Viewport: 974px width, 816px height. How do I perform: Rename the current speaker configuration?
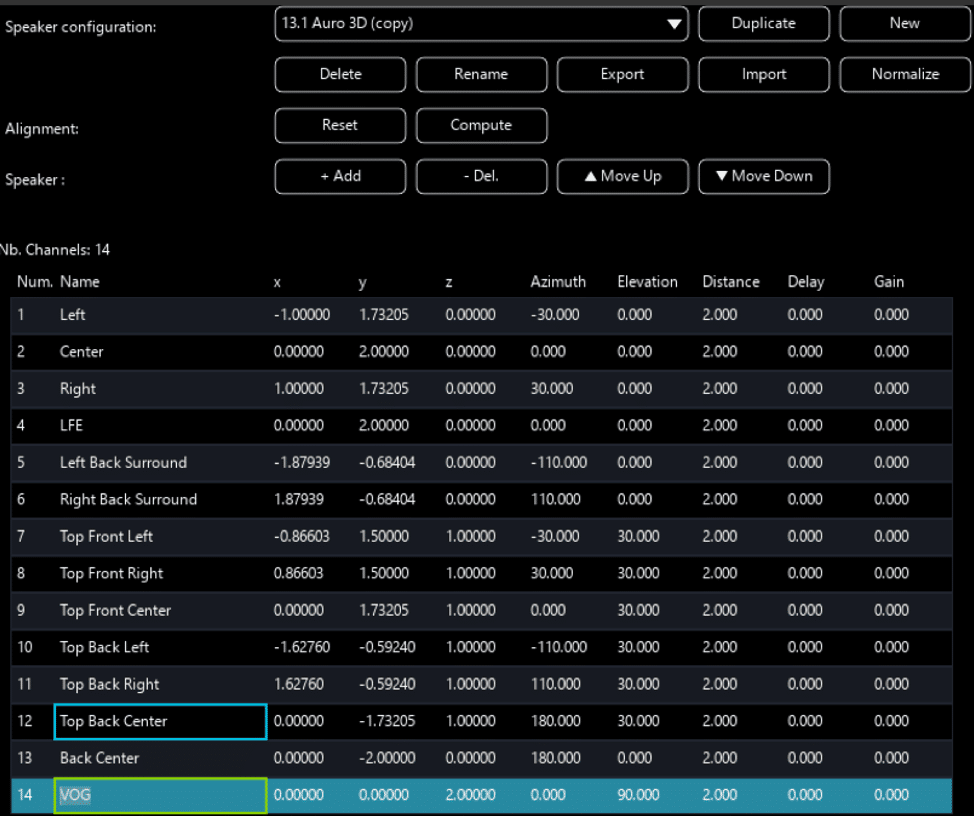tap(481, 75)
